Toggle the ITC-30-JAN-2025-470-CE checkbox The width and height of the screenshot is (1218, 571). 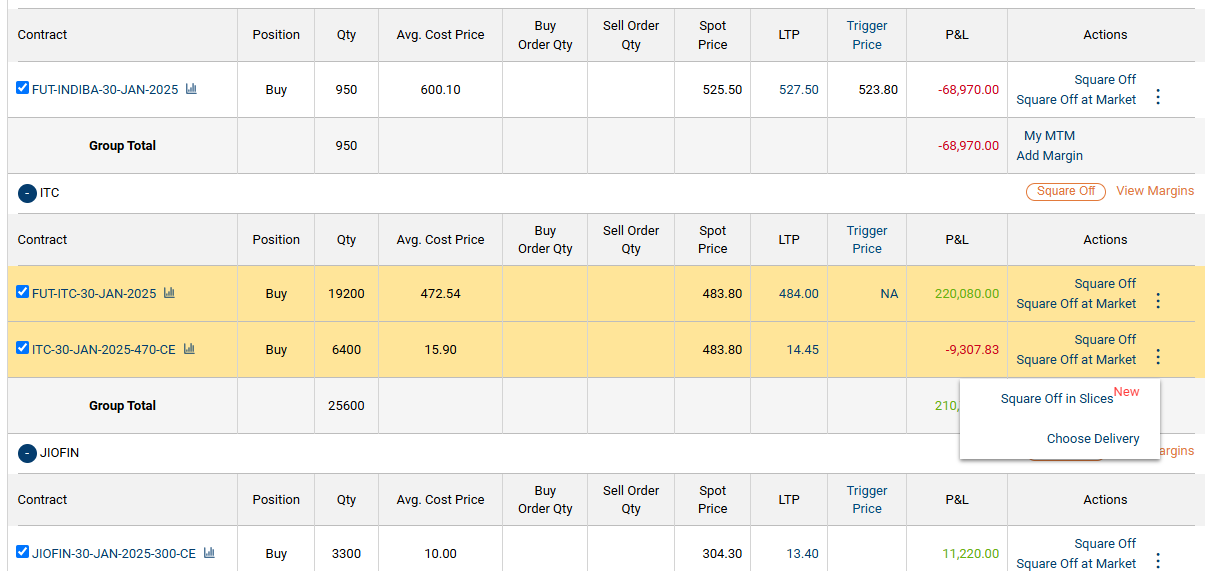point(23,348)
